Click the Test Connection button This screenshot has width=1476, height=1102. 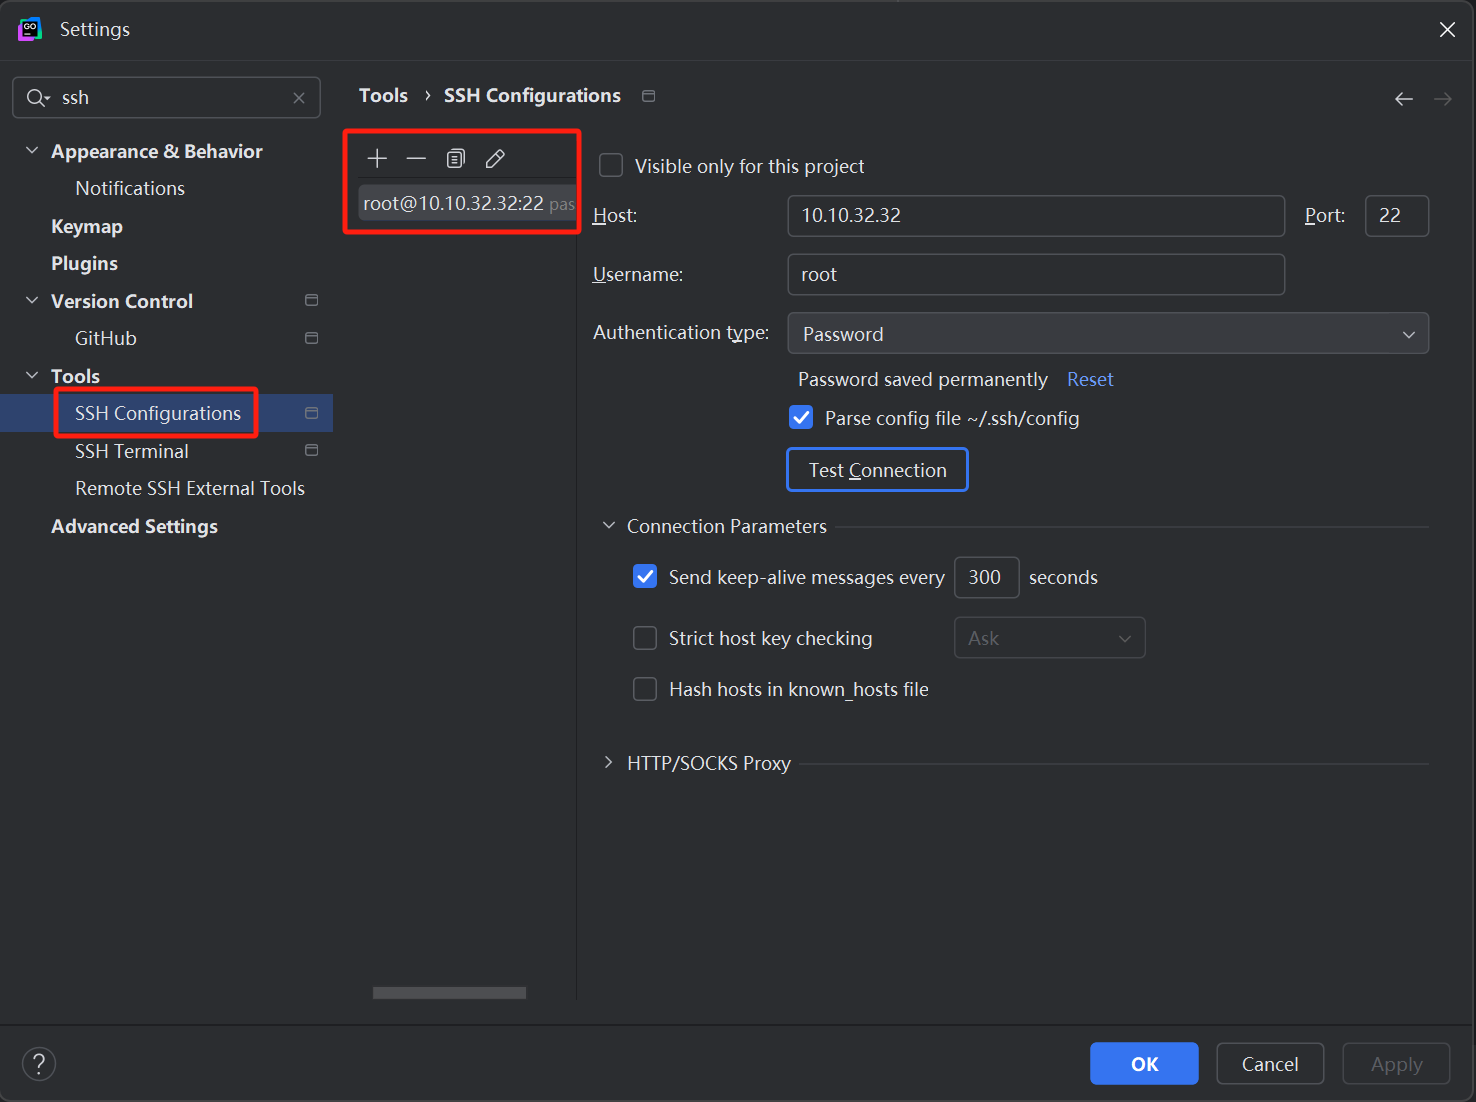pos(877,470)
